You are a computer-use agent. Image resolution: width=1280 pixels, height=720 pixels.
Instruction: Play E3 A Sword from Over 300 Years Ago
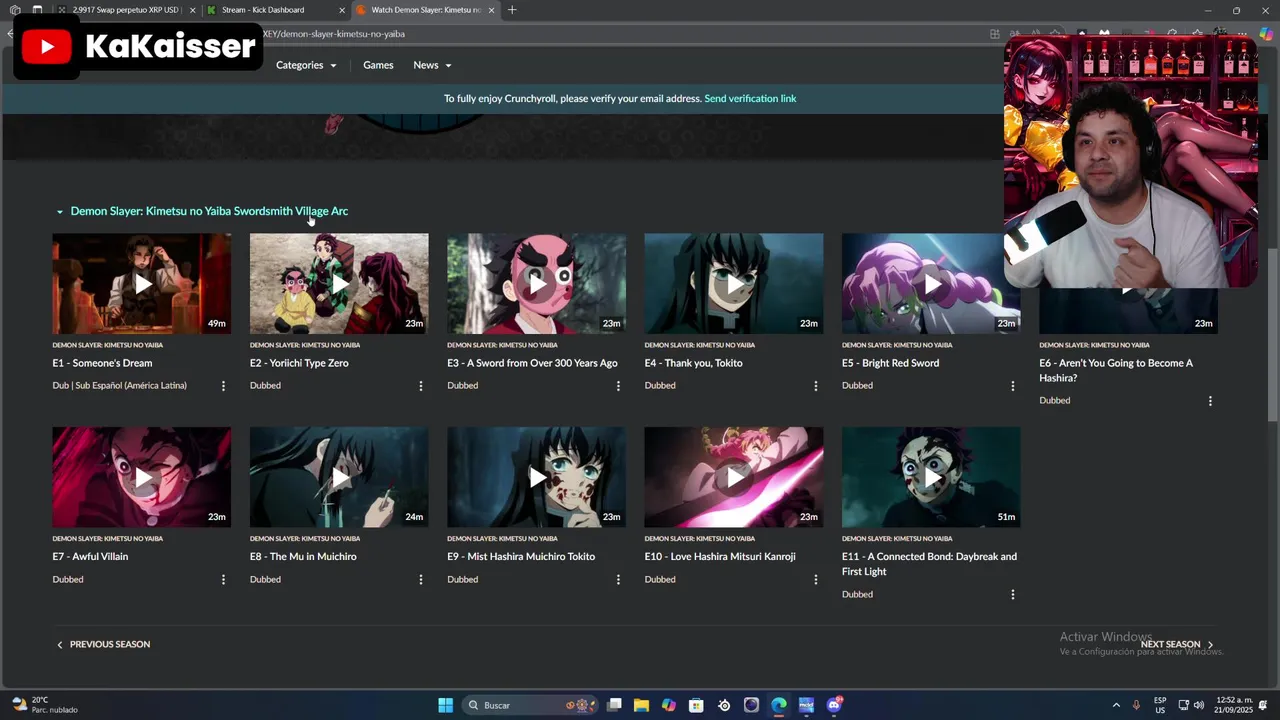536,284
